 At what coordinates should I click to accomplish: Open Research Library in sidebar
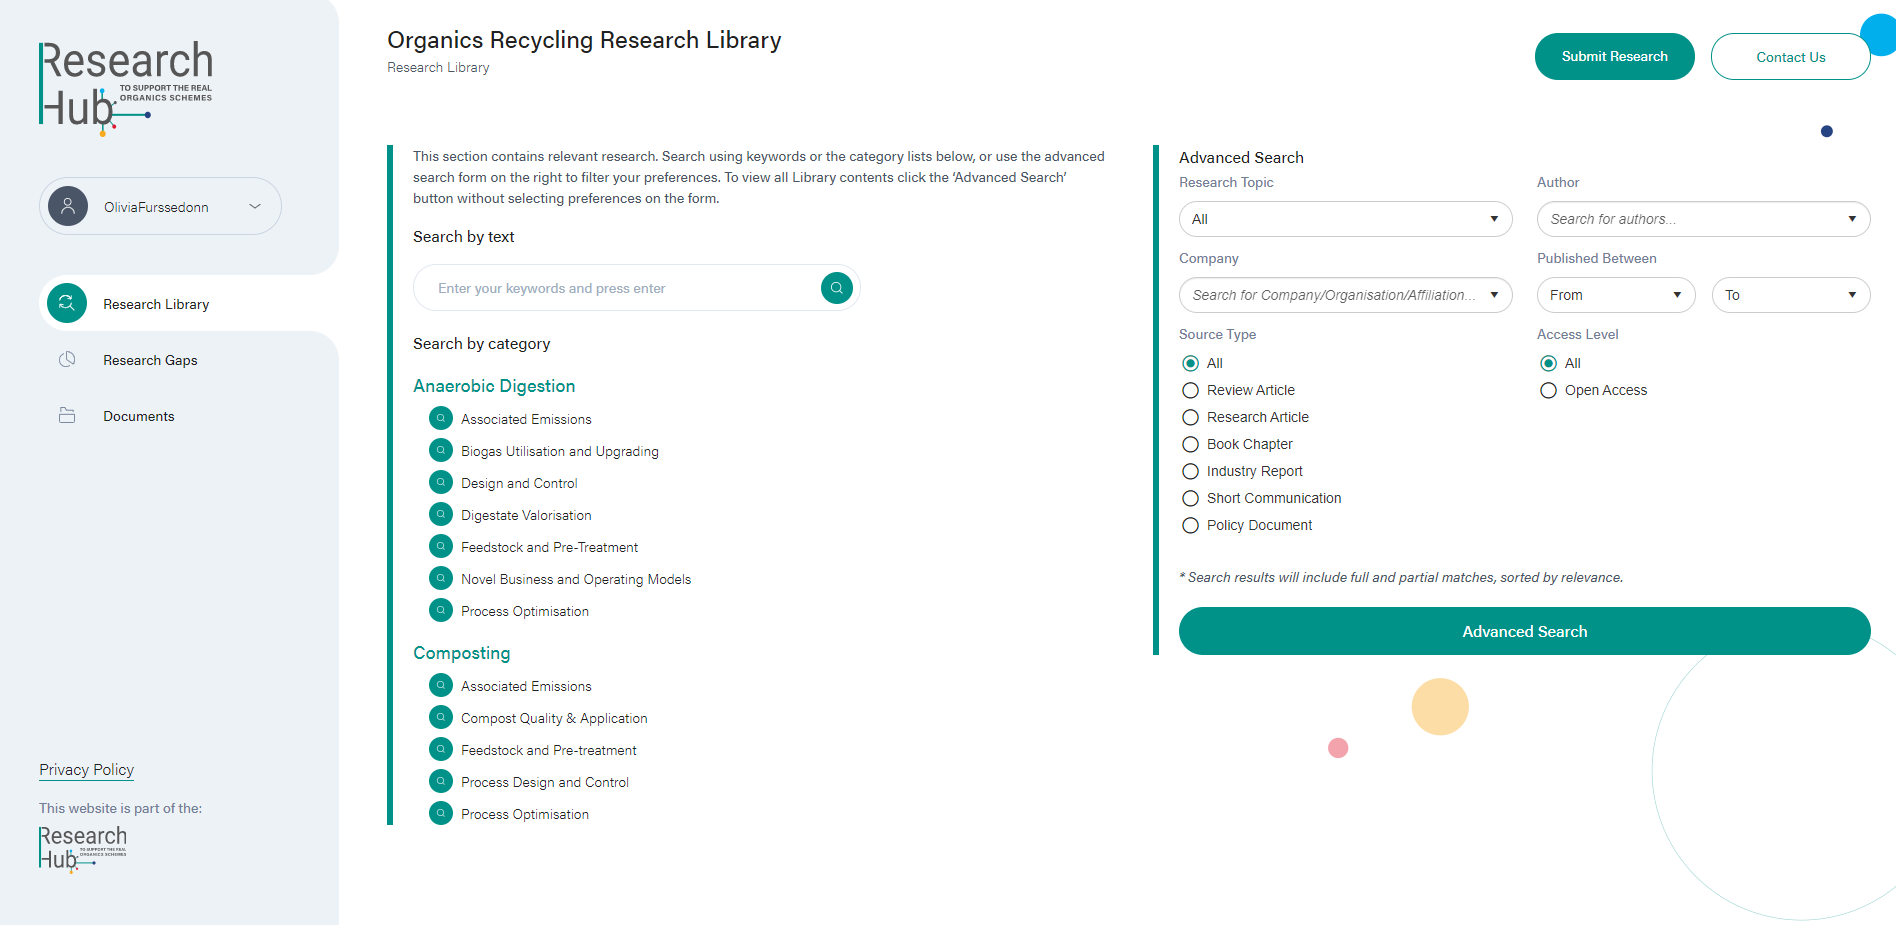[189, 303]
